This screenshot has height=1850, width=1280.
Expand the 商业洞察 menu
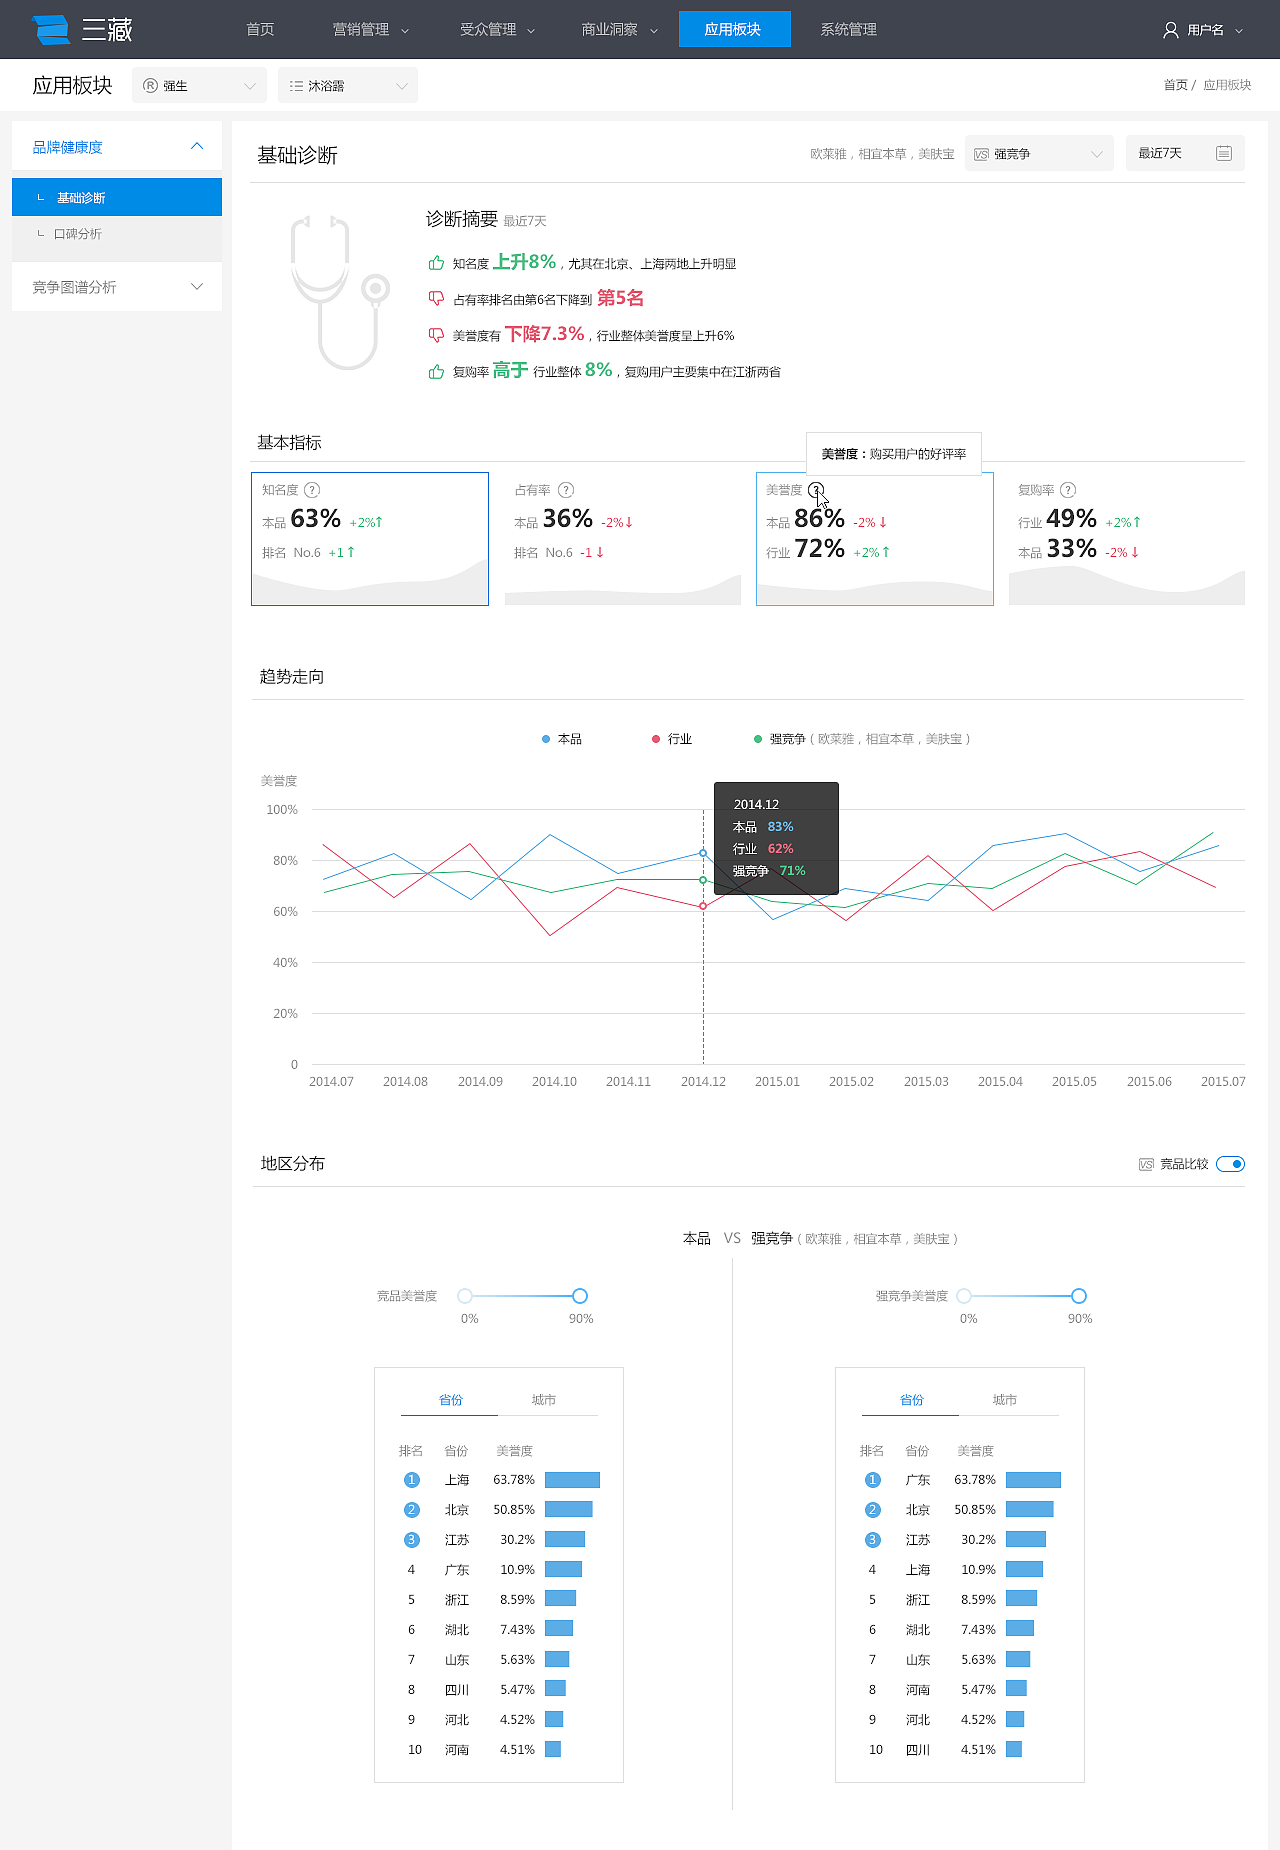(619, 30)
